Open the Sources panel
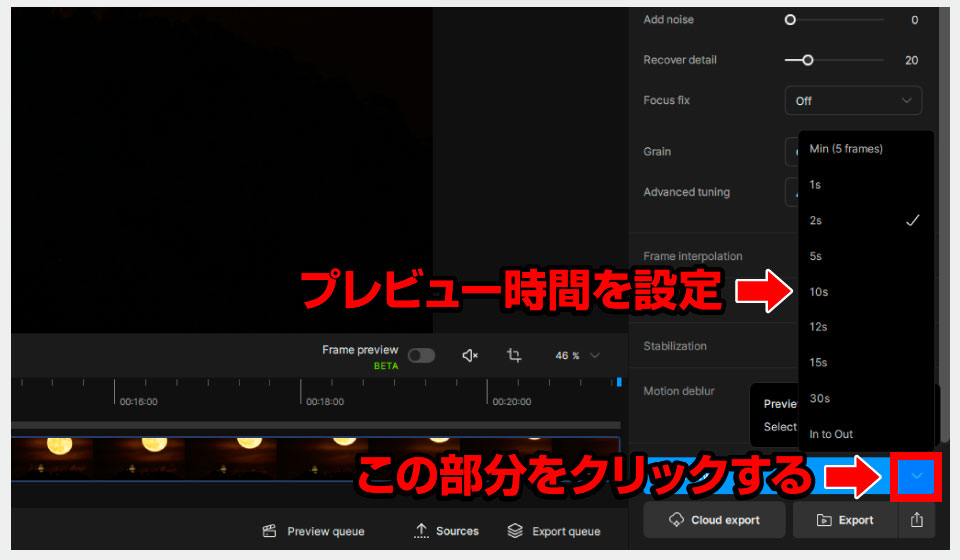This screenshot has width=960, height=560. point(446,531)
